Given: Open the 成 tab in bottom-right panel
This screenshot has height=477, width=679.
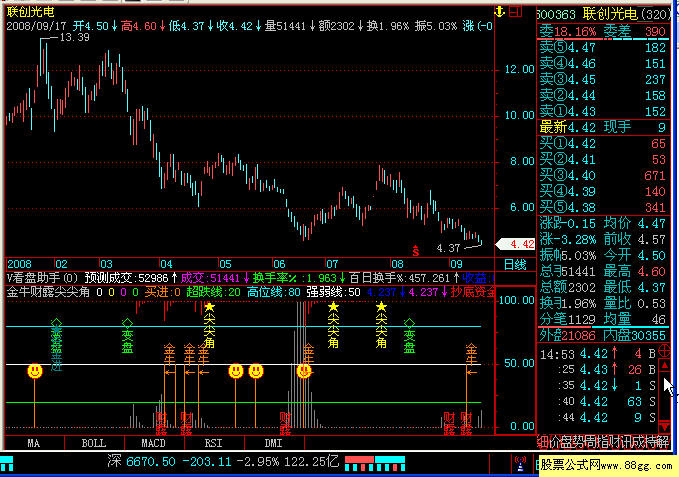Looking at the screenshot, I should pyautogui.click(x=639, y=442).
